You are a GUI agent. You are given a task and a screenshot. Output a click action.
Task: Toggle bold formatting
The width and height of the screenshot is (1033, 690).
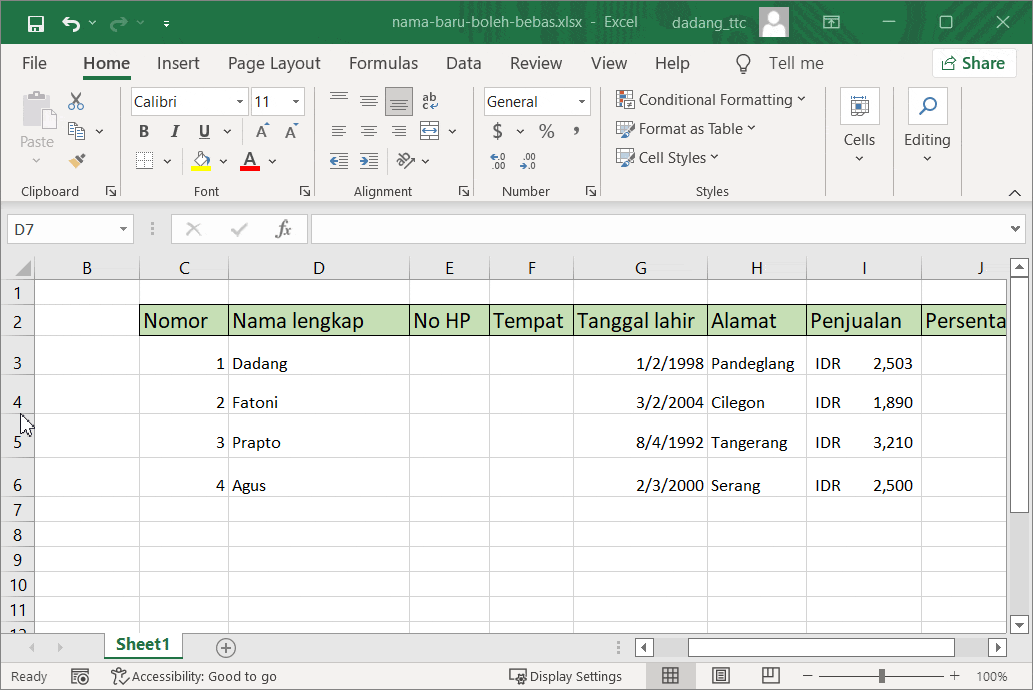(143, 131)
